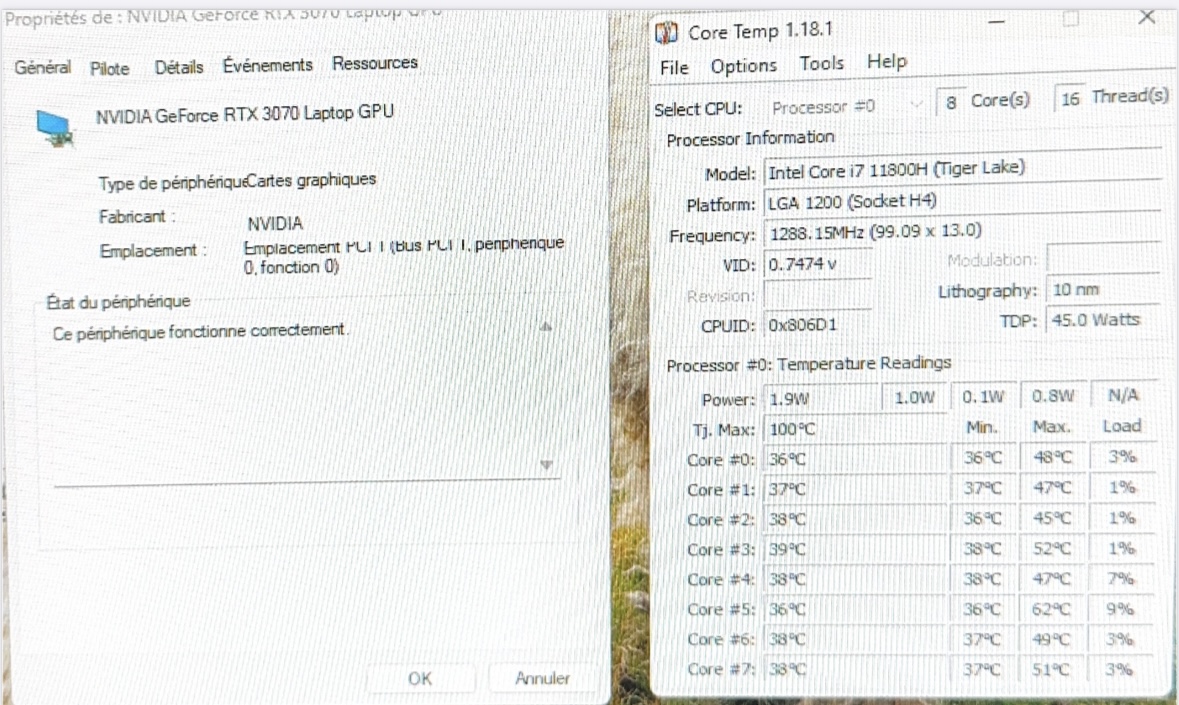Click the Frequency field showing 1288.15MHz

point(962,231)
